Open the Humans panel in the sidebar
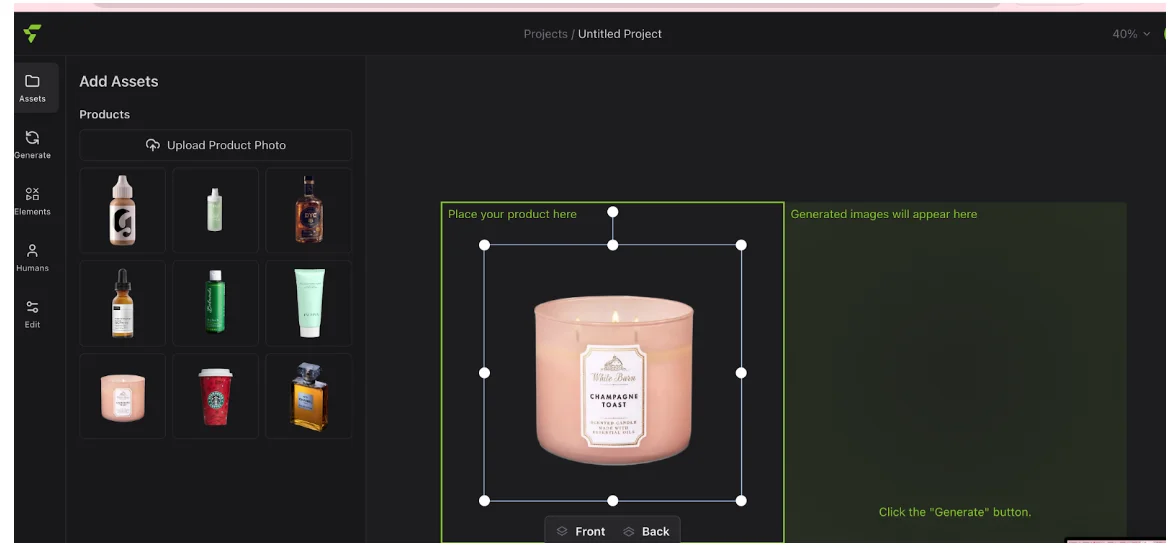This screenshot has height=556, width=1168. [x=32, y=258]
